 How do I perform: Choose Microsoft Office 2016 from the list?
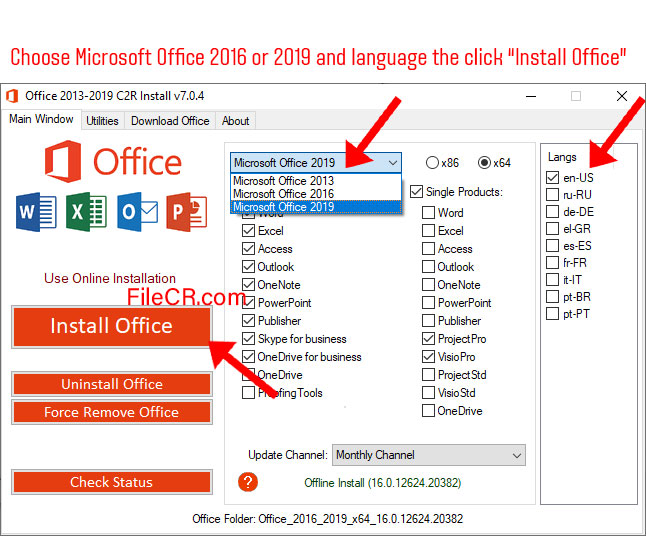coord(316,194)
